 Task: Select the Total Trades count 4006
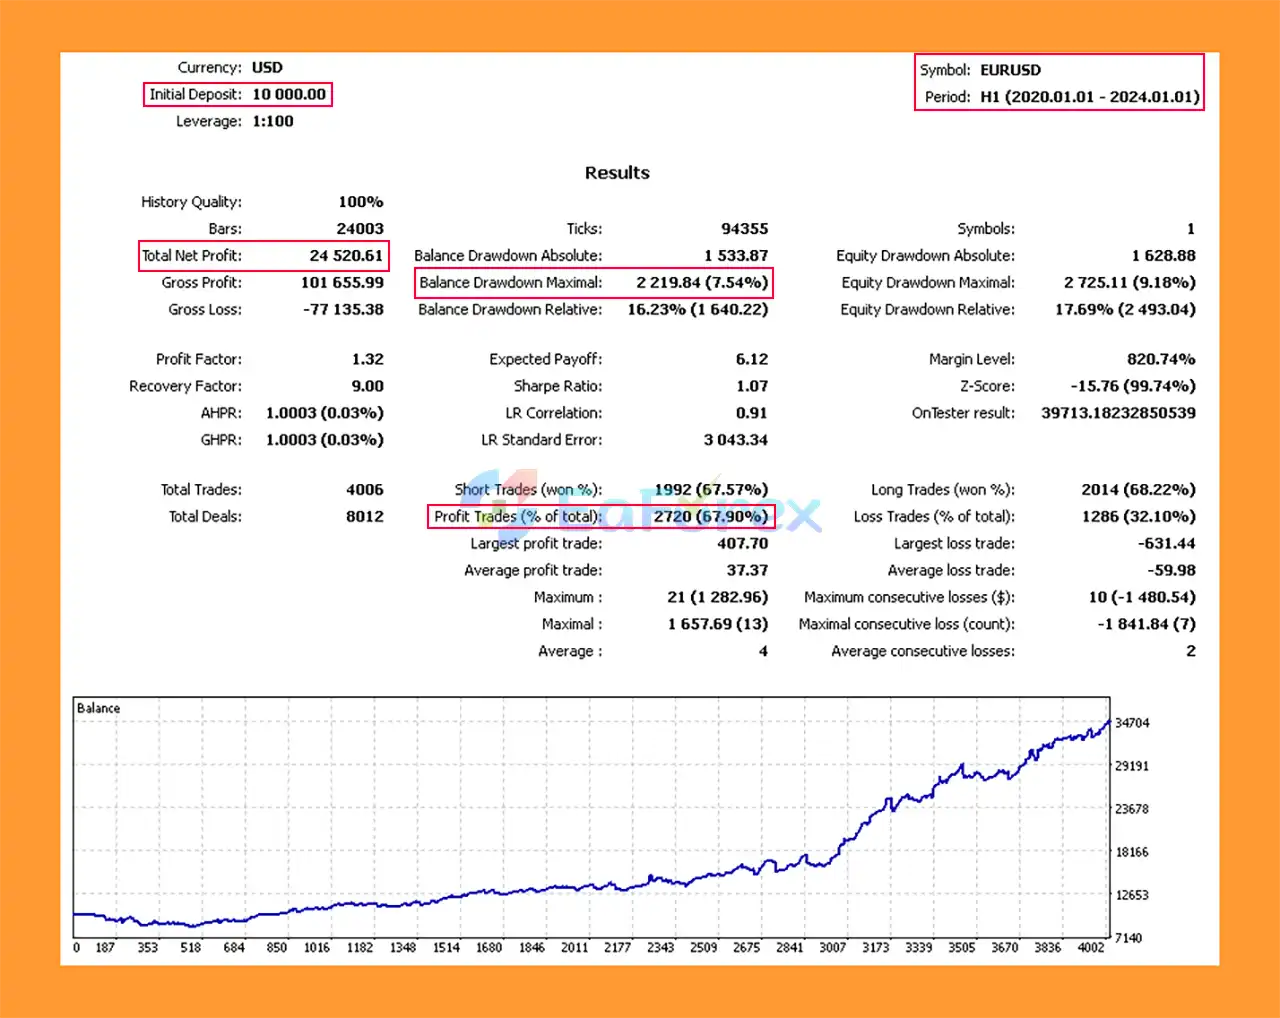(366, 489)
